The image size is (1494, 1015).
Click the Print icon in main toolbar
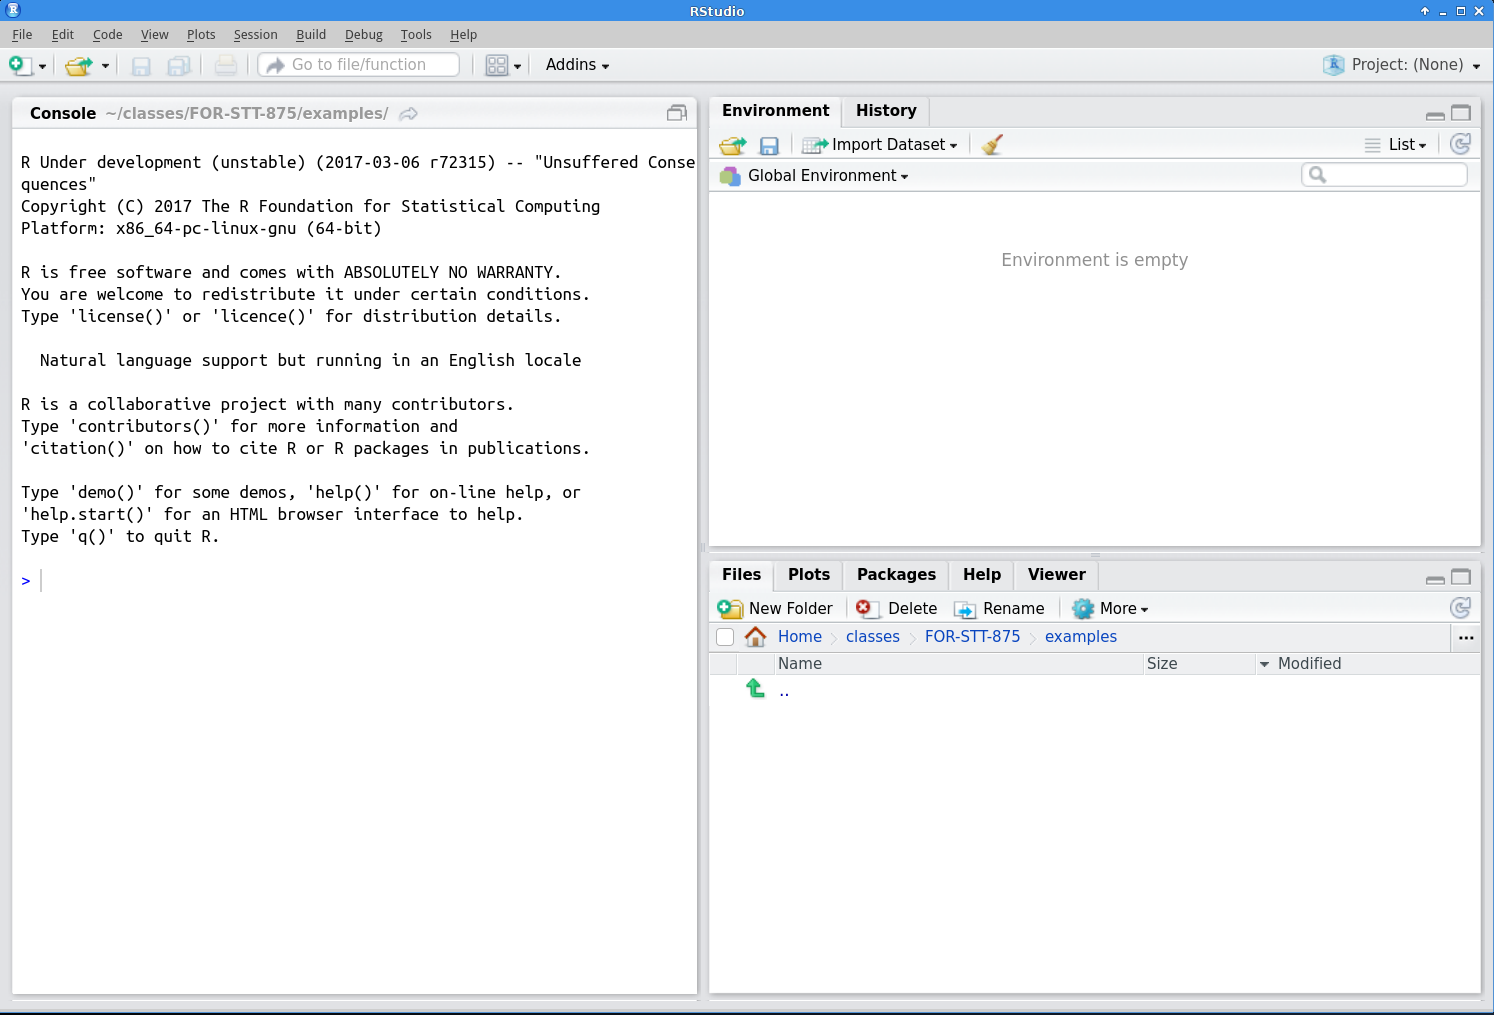click(226, 66)
